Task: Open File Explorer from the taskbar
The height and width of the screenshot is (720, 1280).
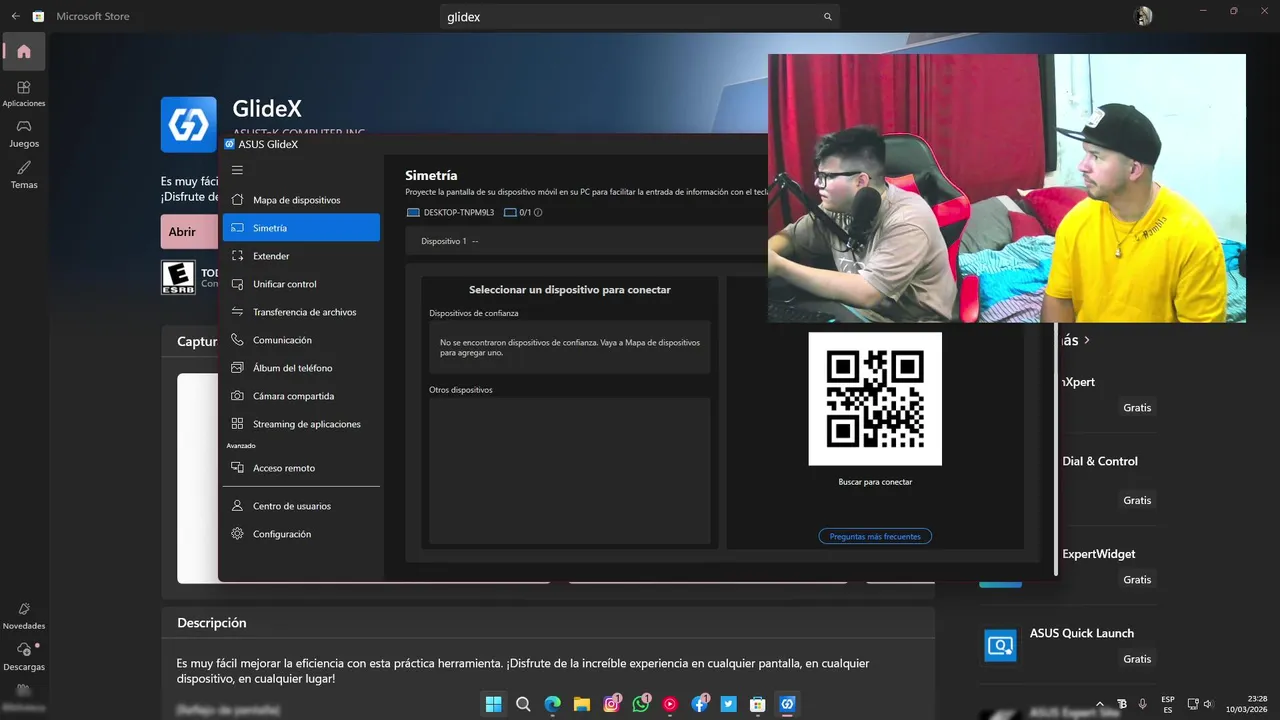Action: click(x=582, y=704)
